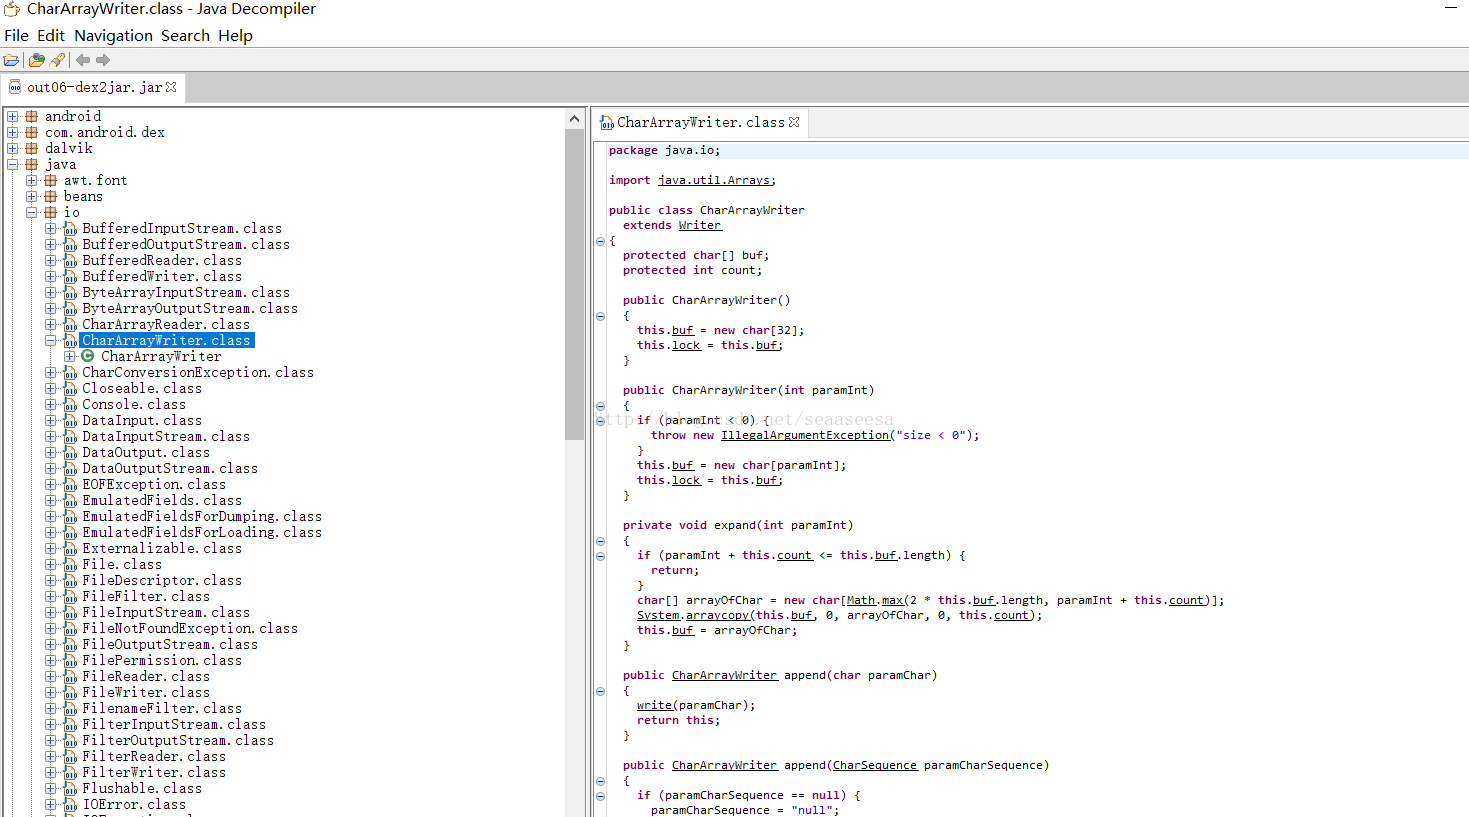Viewport: 1469px width, 817px height.
Task: Expand the com.android.dex package node
Action: tap(13, 132)
